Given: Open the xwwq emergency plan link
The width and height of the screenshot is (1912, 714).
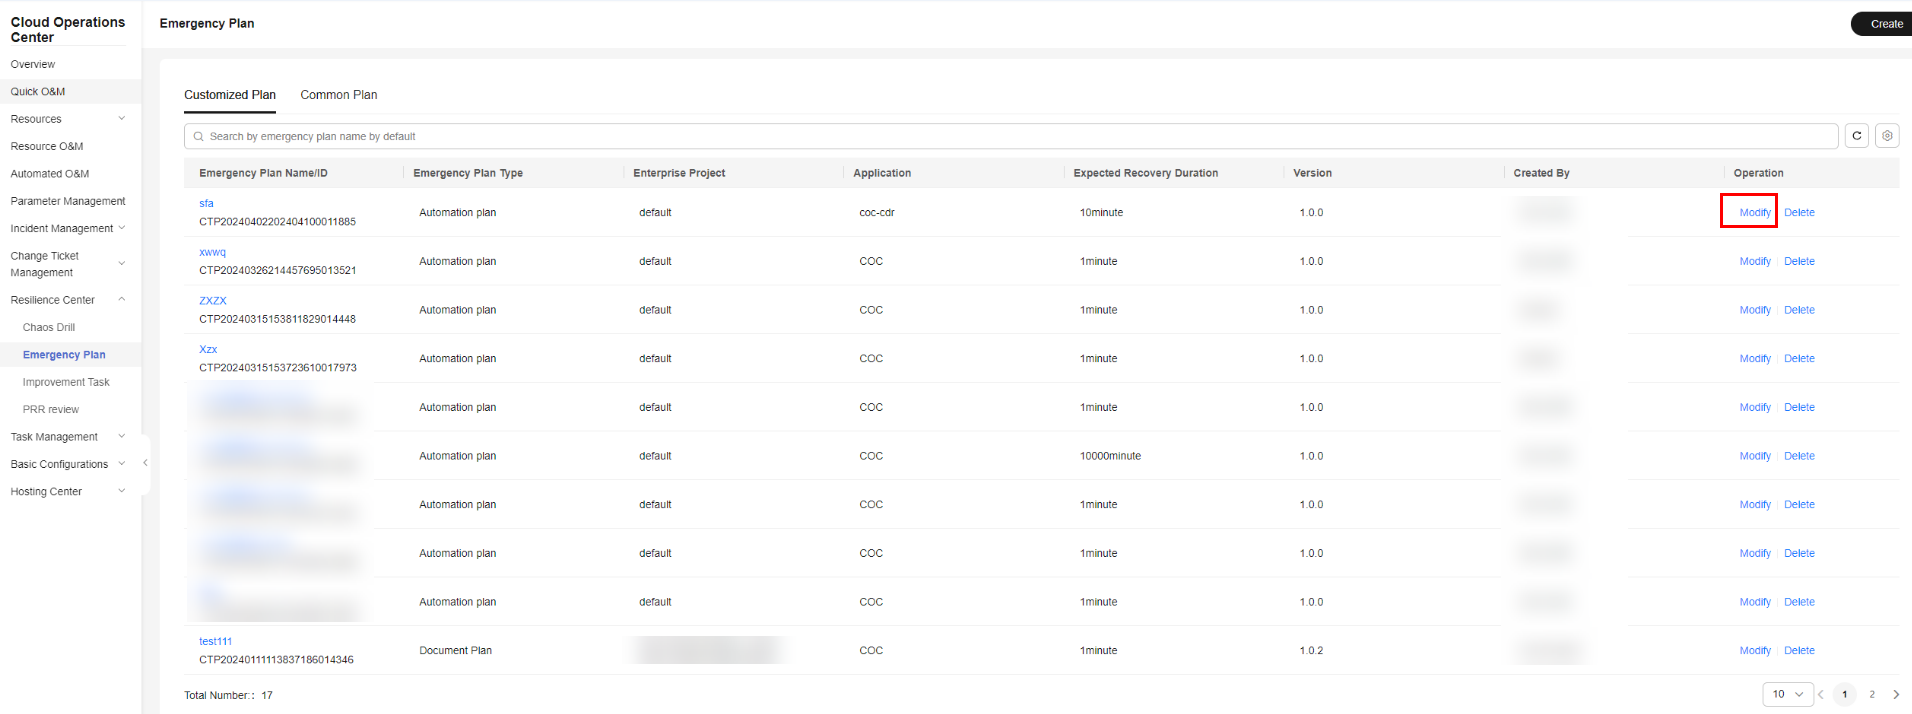Looking at the screenshot, I should 212,252.
